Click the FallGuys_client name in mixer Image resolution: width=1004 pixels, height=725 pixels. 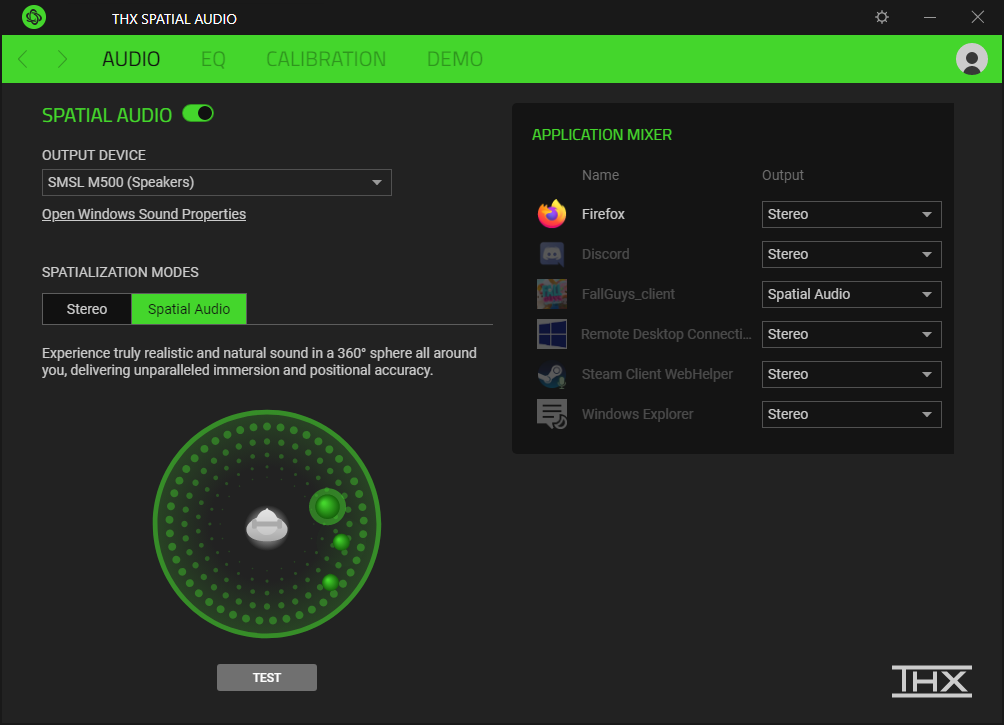(x=628, y=294)
